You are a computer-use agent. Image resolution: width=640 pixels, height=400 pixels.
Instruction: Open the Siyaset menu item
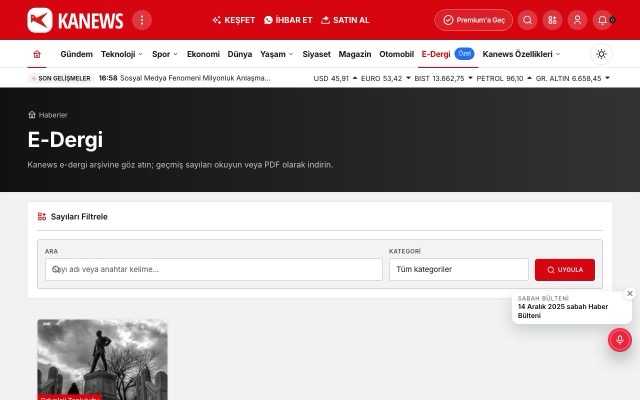316,54
